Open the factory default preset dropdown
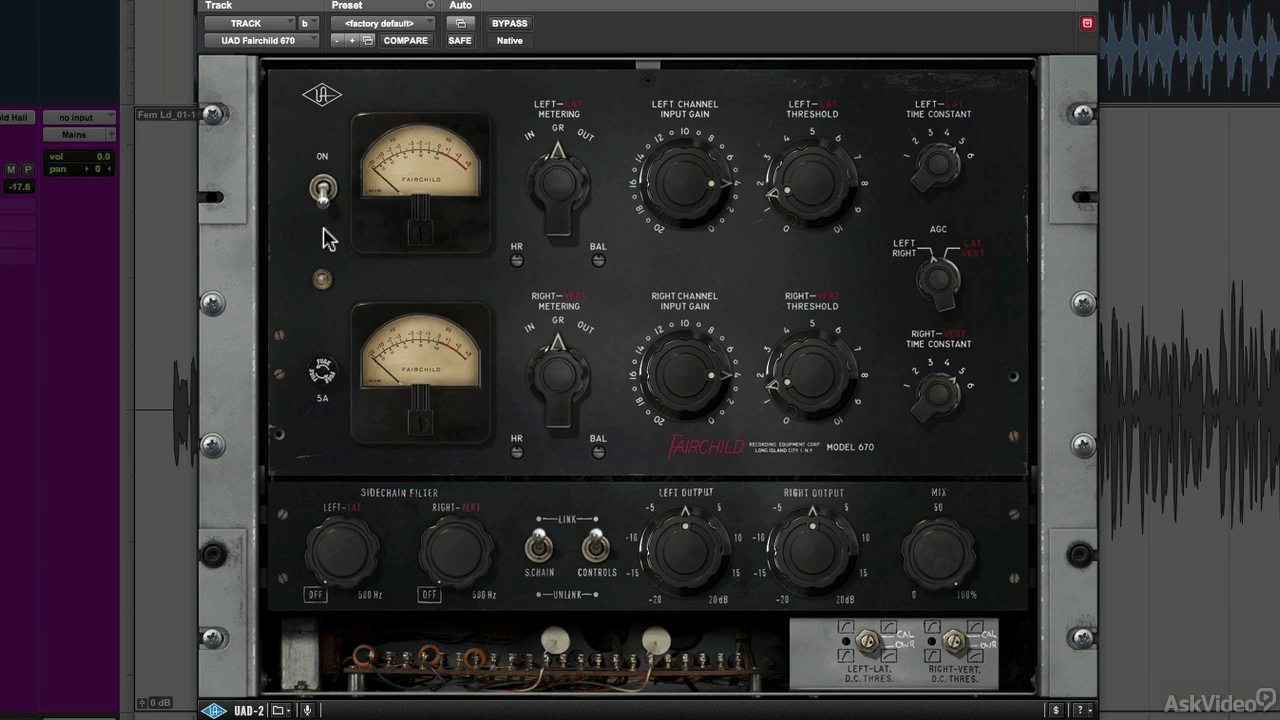This screenshot has width=1280, height=720. (x=384, y=23)
